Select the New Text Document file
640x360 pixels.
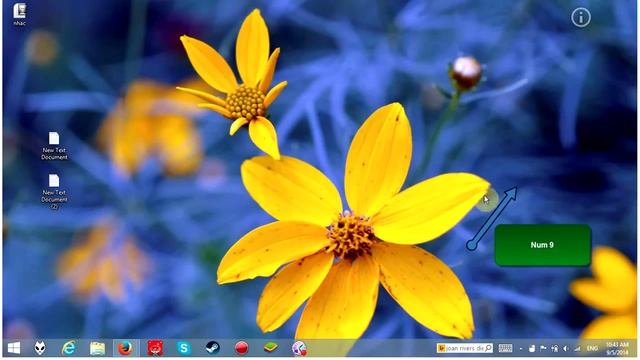pos(54,146)
